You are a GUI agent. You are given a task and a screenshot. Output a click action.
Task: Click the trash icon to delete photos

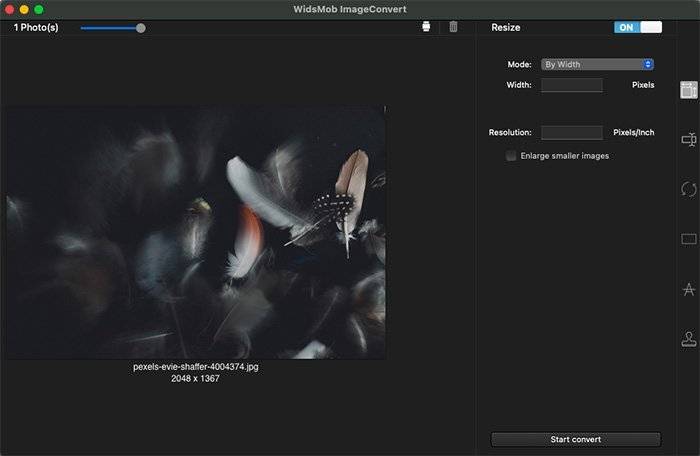pyautogui.click(x=453, y=27)
